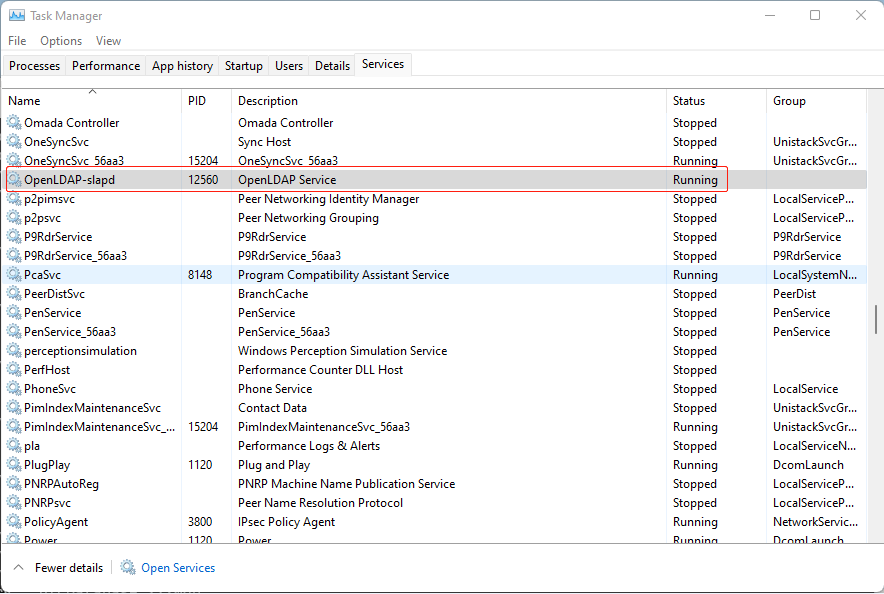This screenshot has height=594, width=884.
Task: Sort by the Description column header
Action: coord(449,101)
